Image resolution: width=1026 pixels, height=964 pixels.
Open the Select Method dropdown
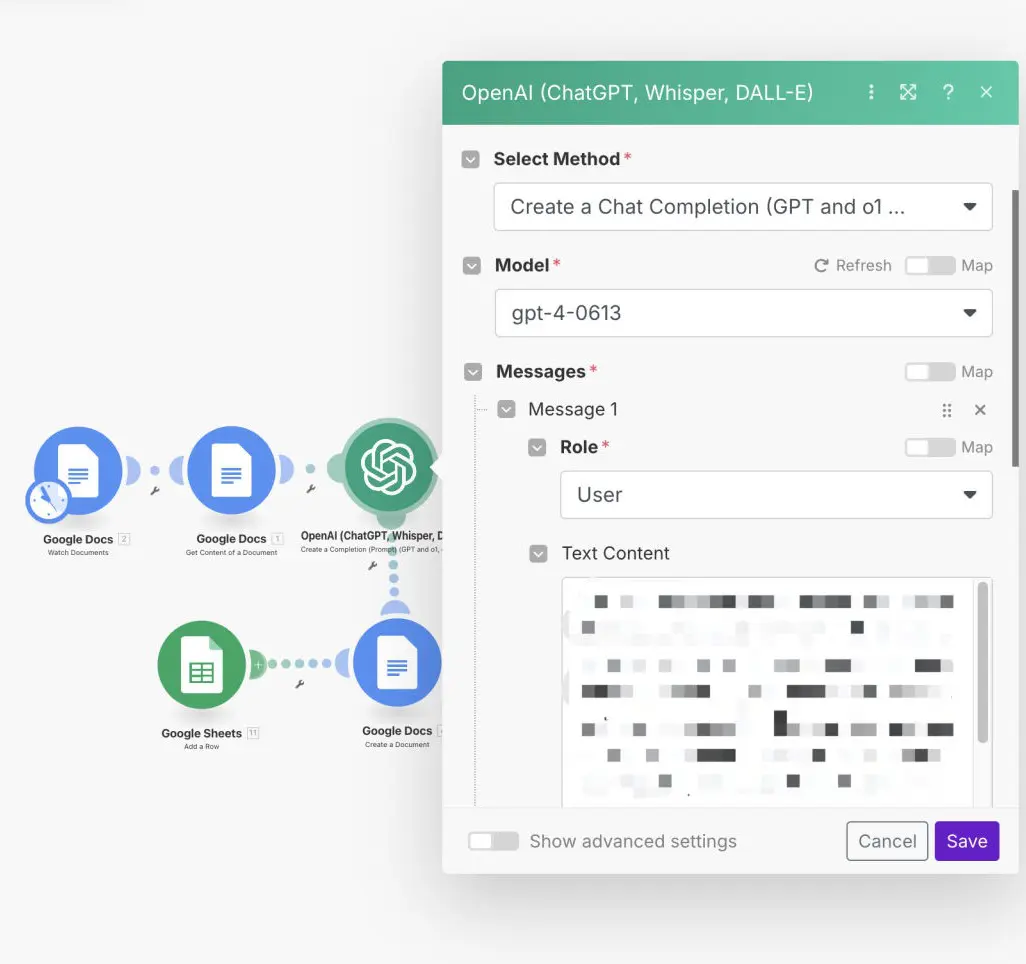click(742, 207)
